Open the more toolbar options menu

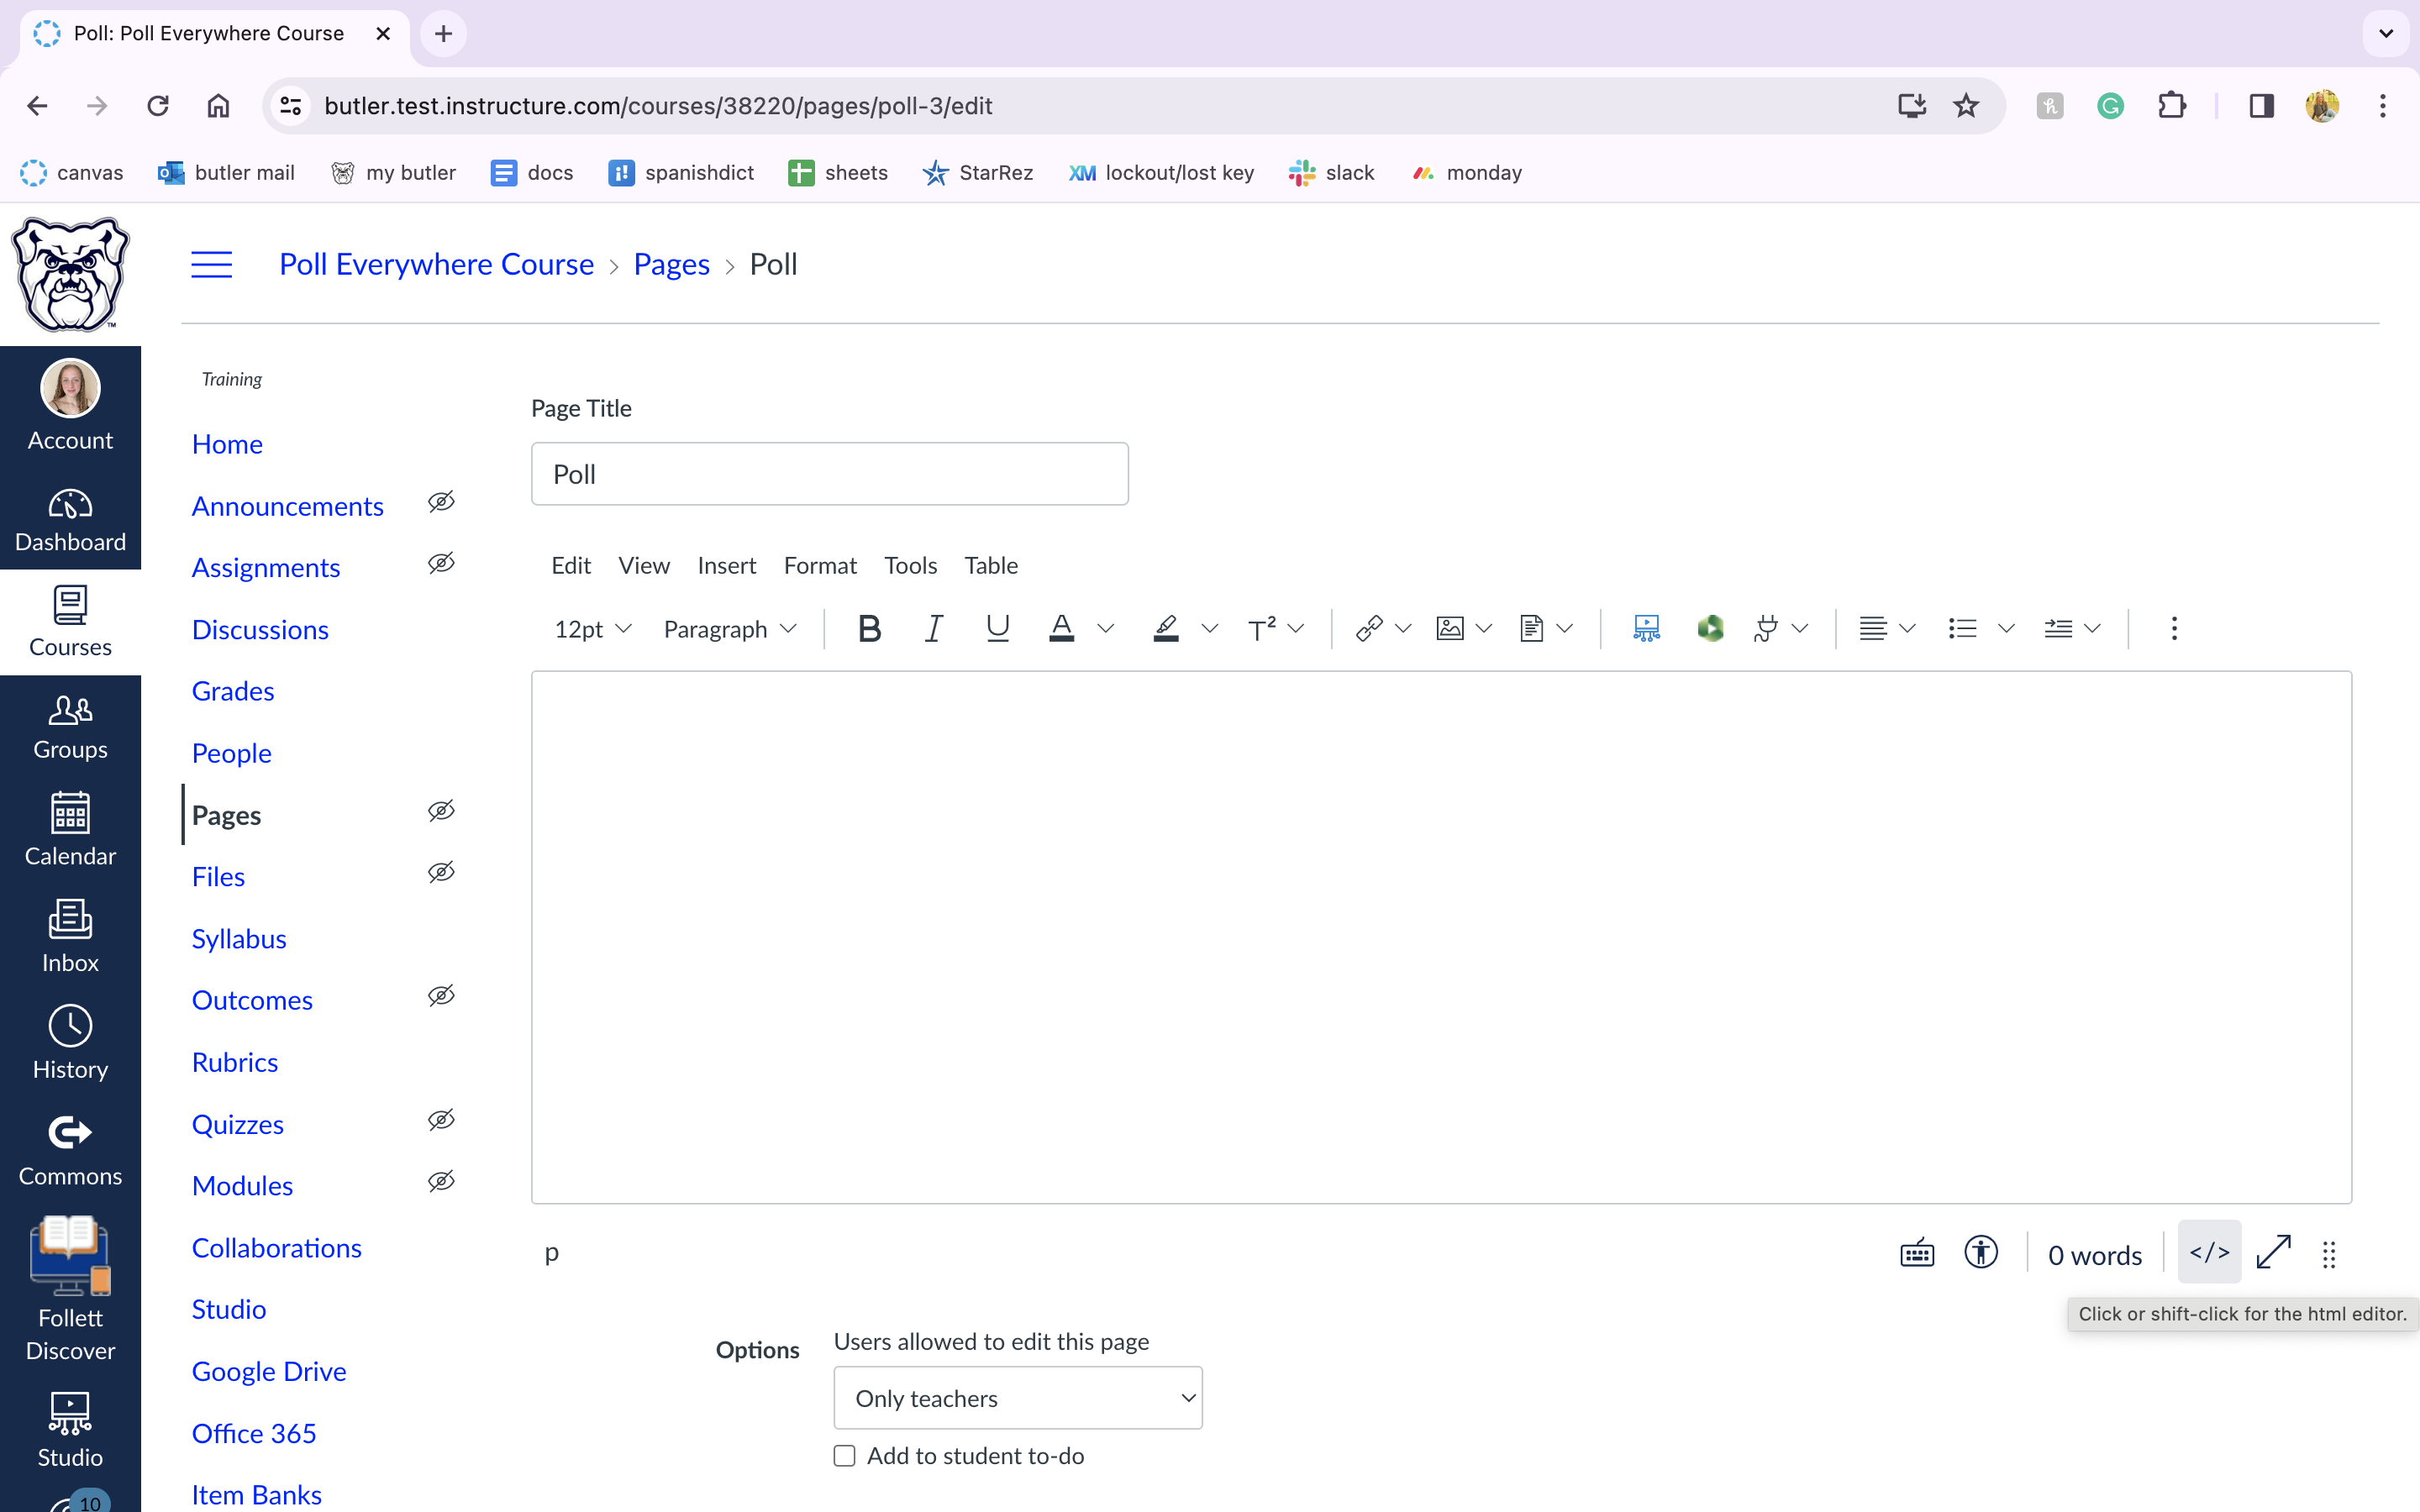(2174, 628)
